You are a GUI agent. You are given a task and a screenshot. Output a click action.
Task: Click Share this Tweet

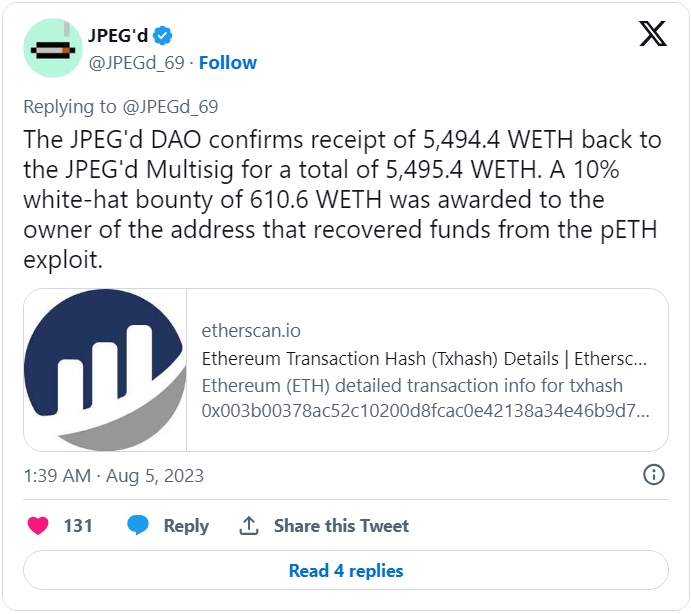point(341,525)
